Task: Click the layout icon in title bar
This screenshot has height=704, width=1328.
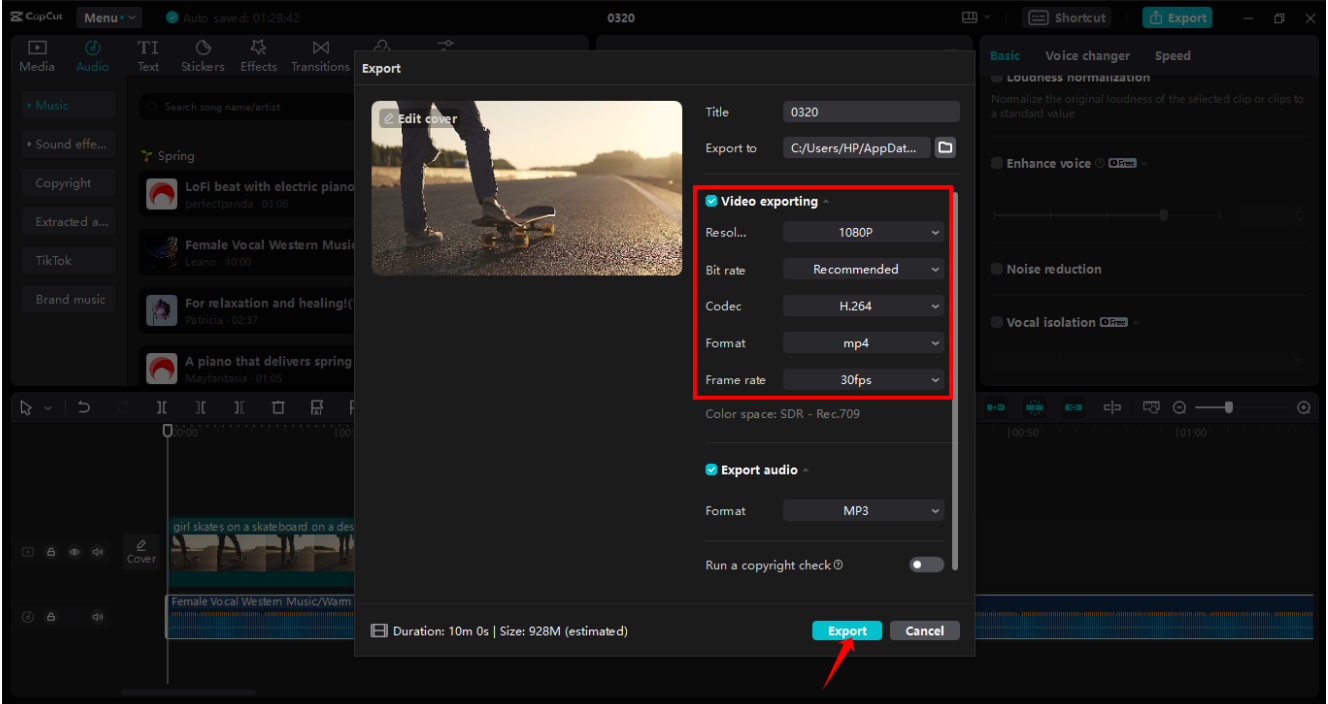Action: click(x=968, y=18)
